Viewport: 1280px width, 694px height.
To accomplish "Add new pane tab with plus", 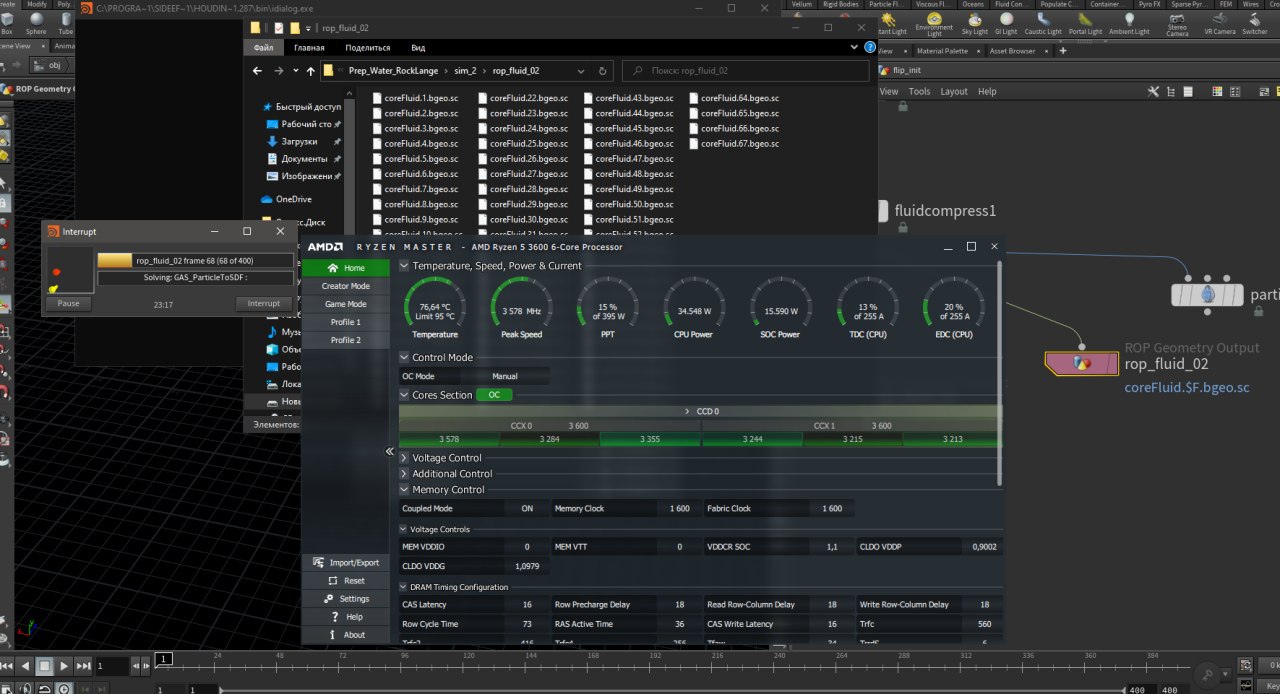I will pos(1063,50).
